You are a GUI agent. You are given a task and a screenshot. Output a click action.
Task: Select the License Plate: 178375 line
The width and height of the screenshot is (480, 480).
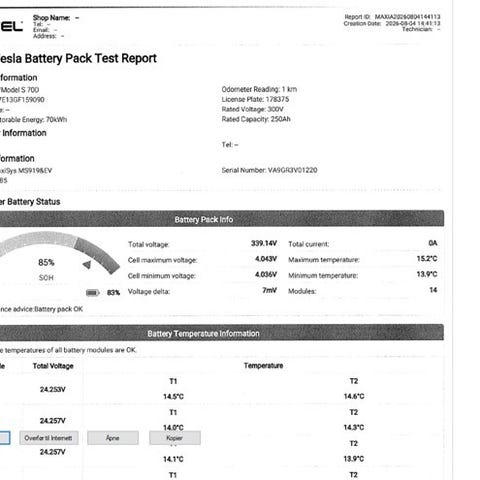pyautogui.click(x=255, y=99)
